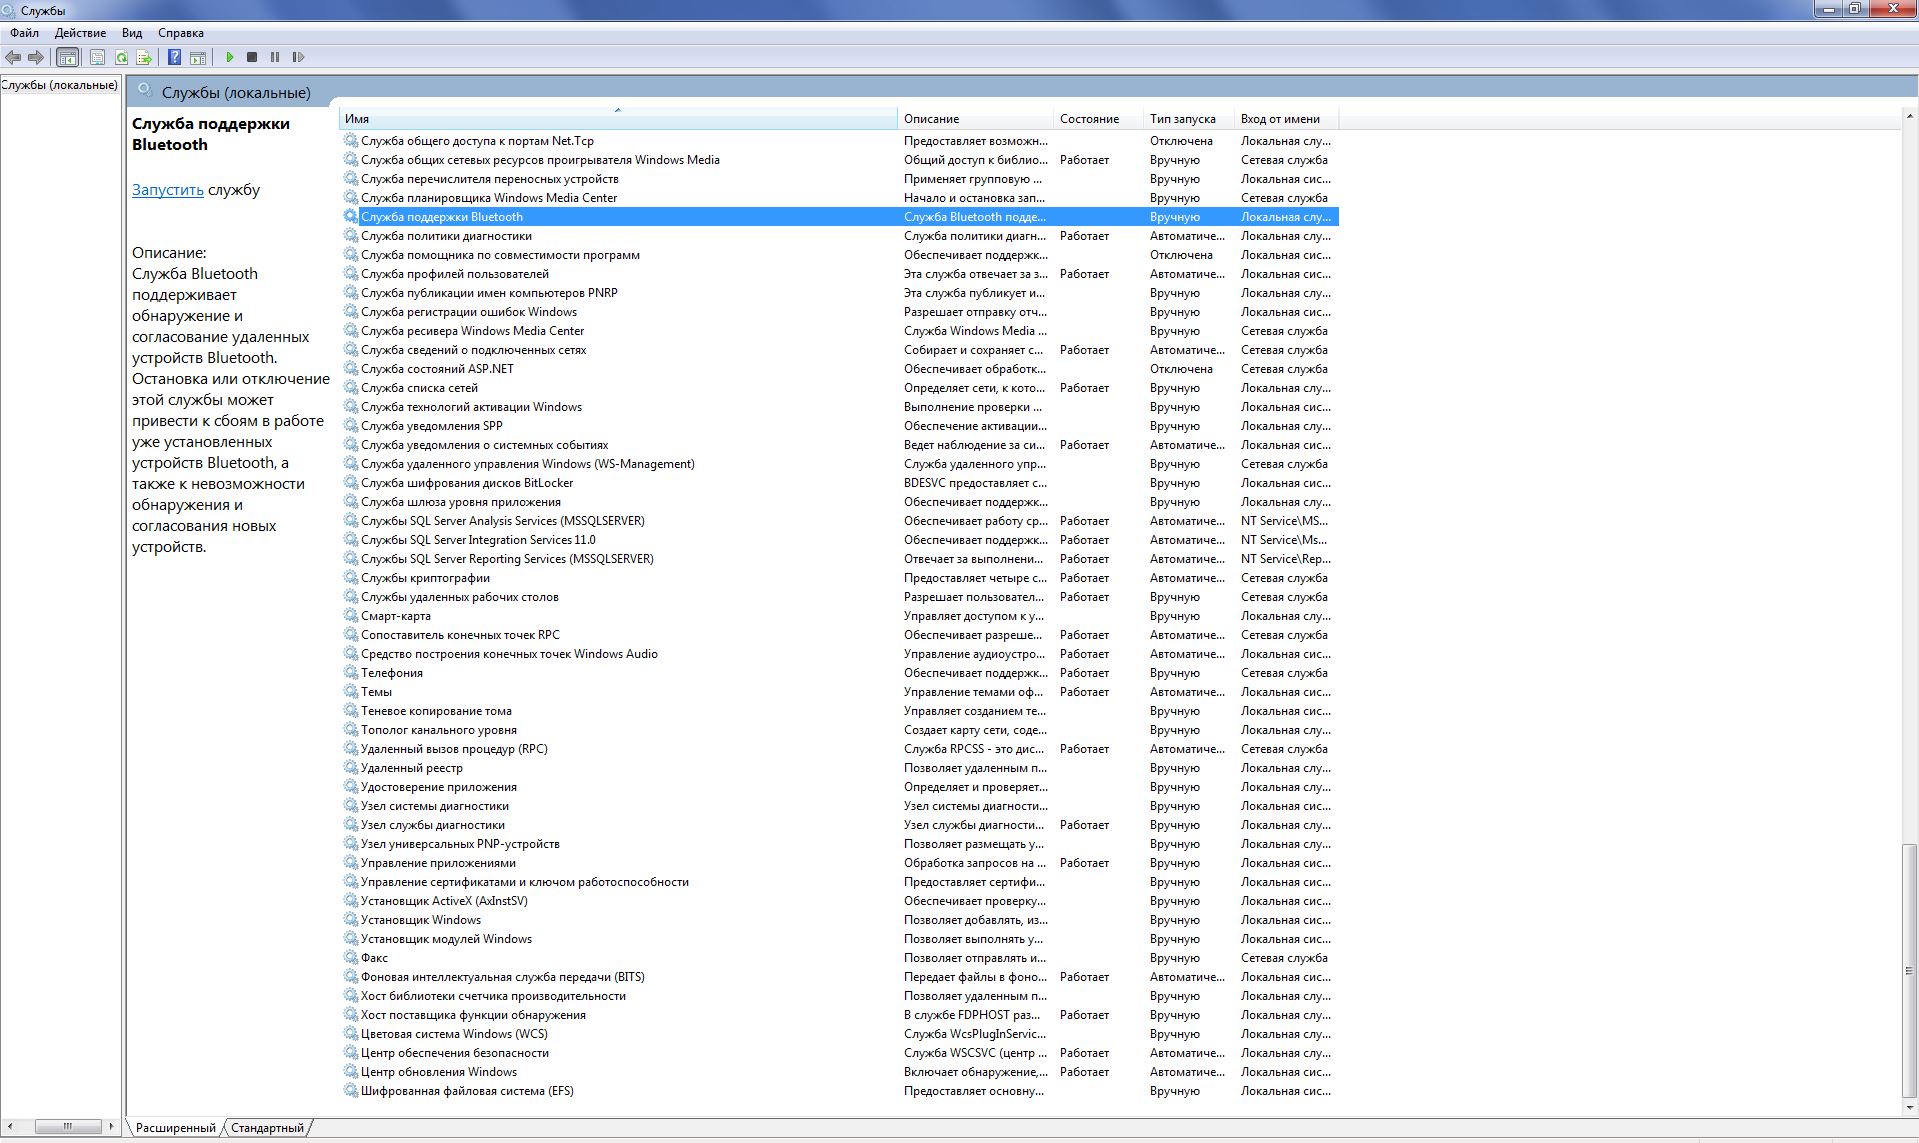1919x1143 pixels.
Task: Click the Restart Service toolbar icon
Action: click(298, 58)
